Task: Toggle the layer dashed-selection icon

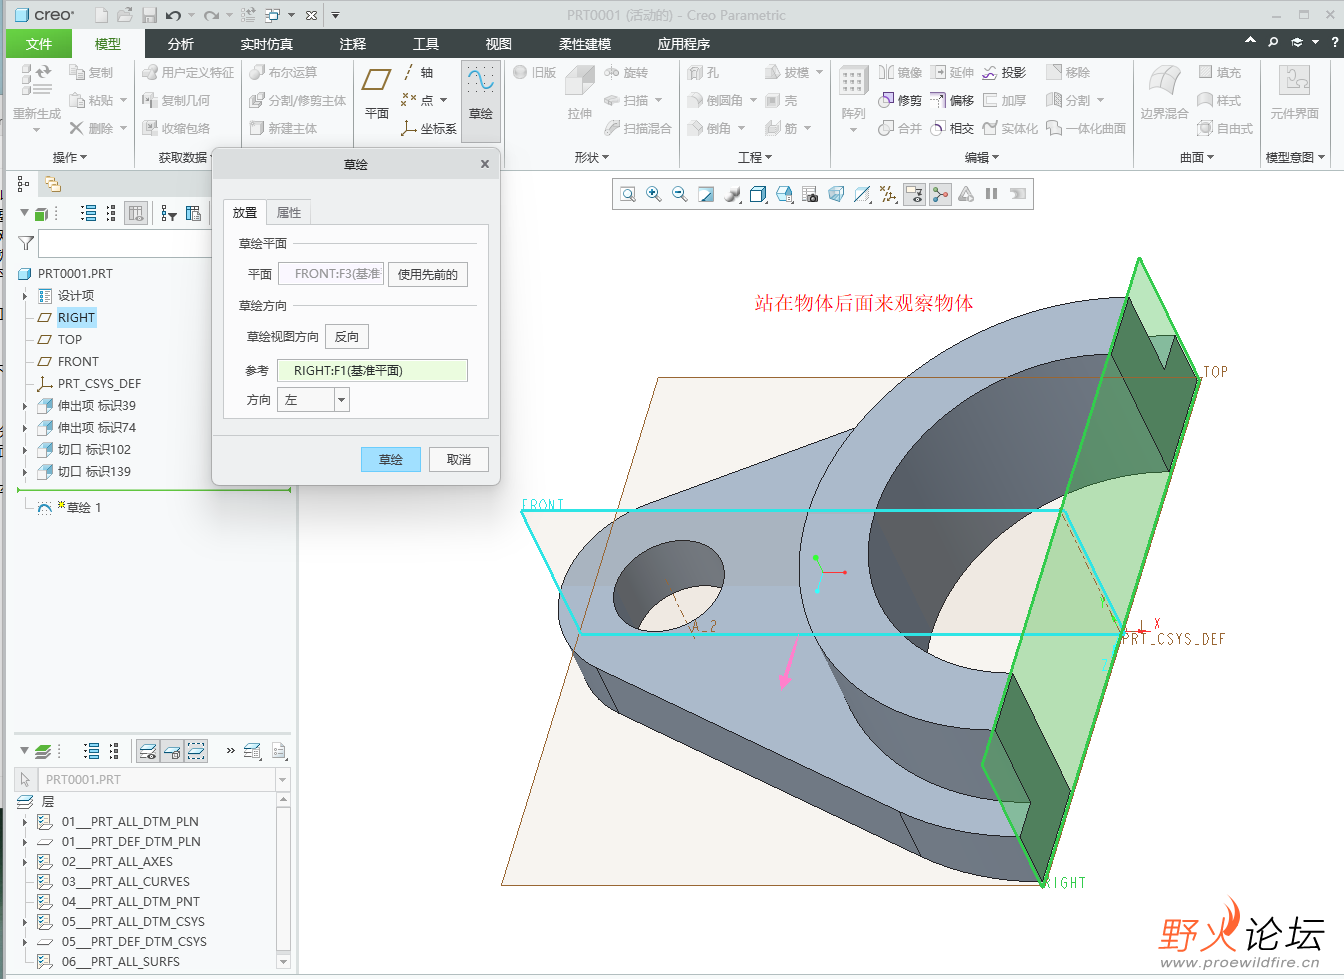Action: click(196, 751)
